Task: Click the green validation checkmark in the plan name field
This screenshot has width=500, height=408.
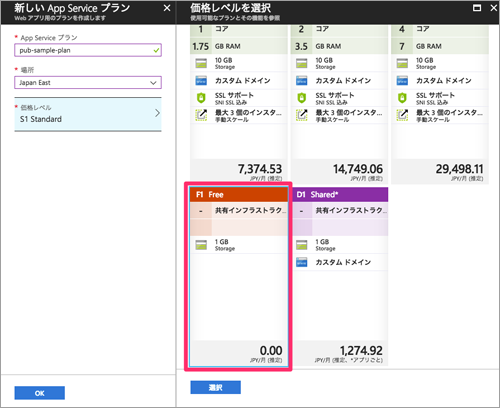Action: pos(156,51)
